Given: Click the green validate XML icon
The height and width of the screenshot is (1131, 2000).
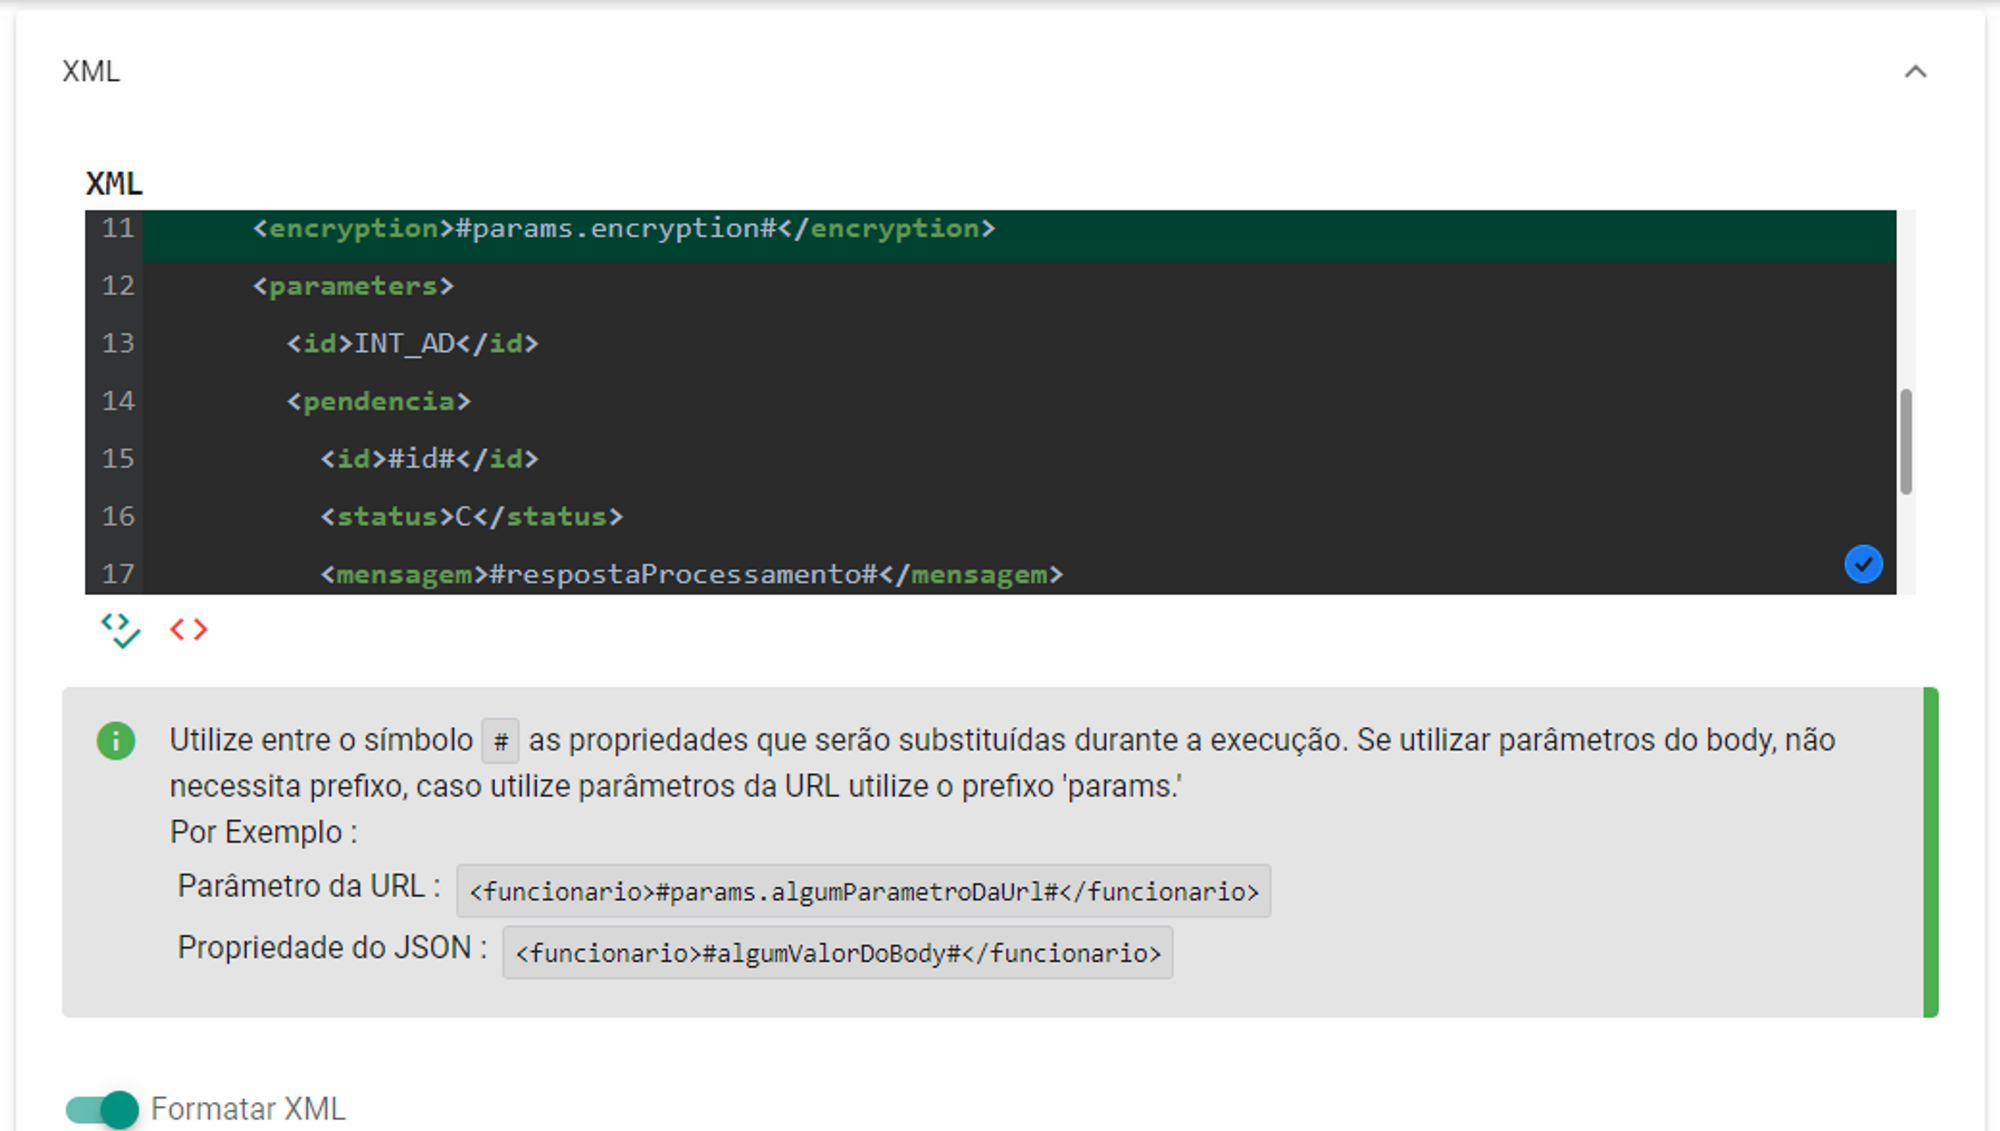Looking at the screenshot, I should pyautogui.click(x=120, y=630).
